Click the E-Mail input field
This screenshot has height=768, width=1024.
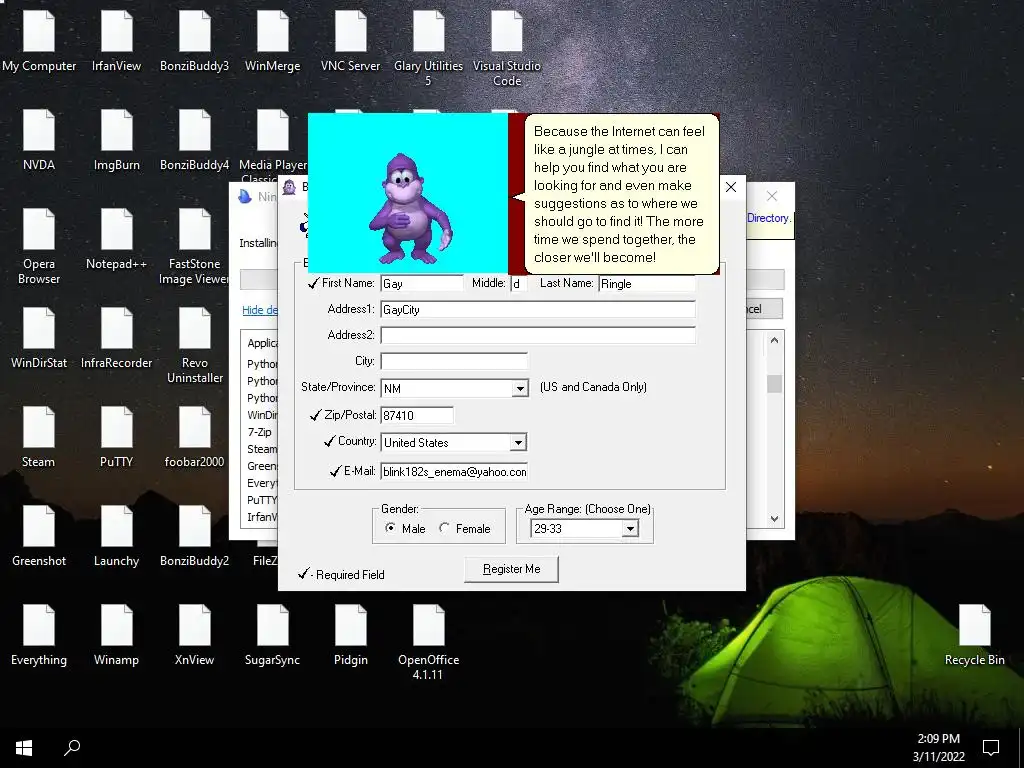454,472
